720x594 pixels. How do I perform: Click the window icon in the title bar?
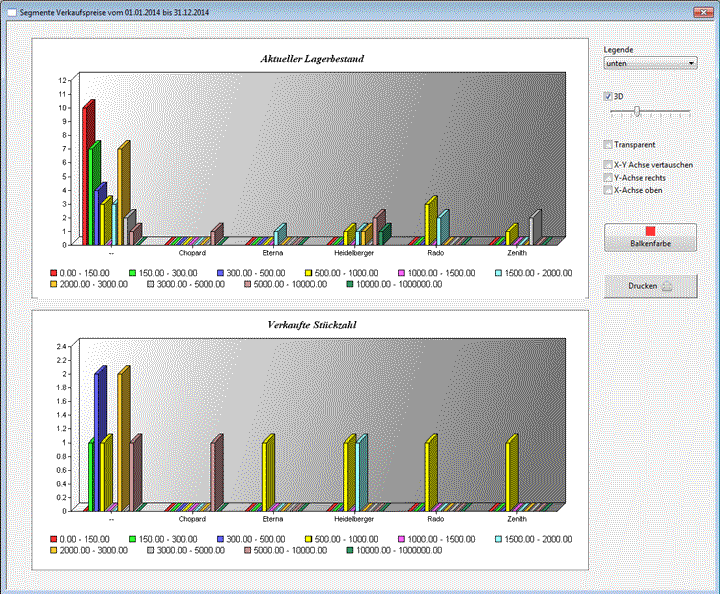(x=12, y=13)
